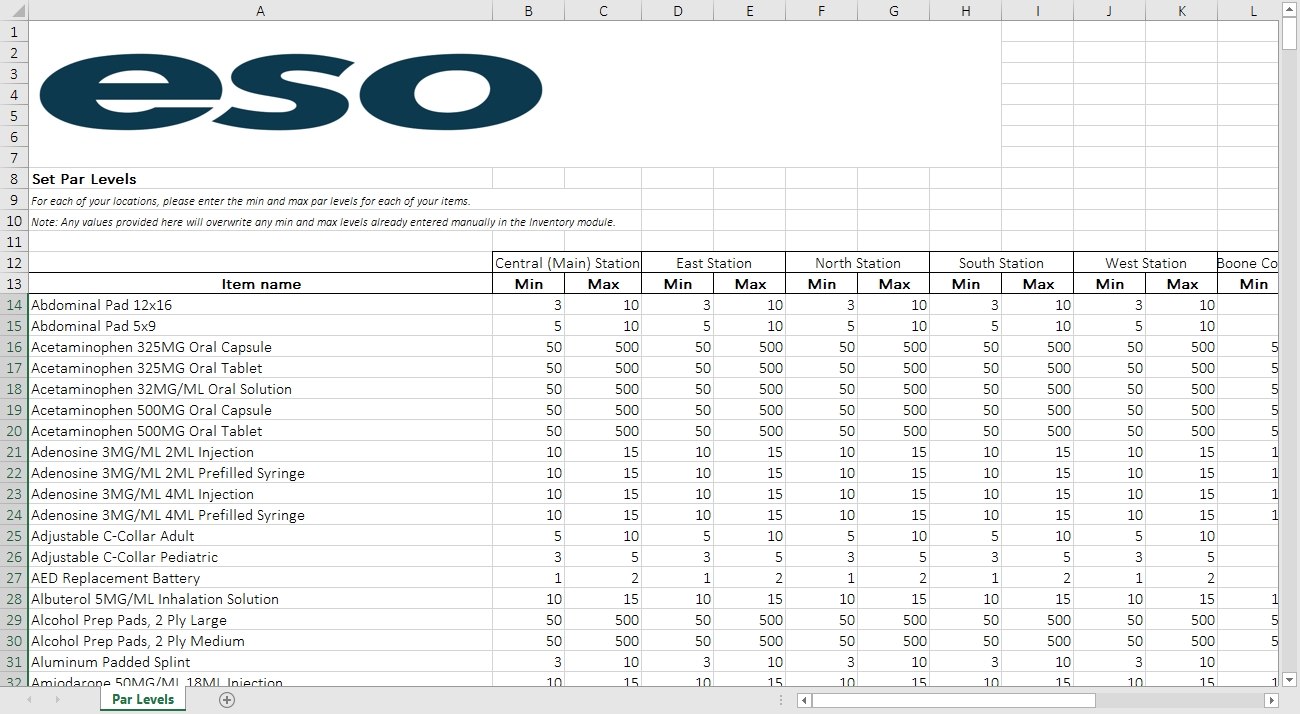Open the Par Levels sheet tab

pyautogui.click(x=143, y=700)
